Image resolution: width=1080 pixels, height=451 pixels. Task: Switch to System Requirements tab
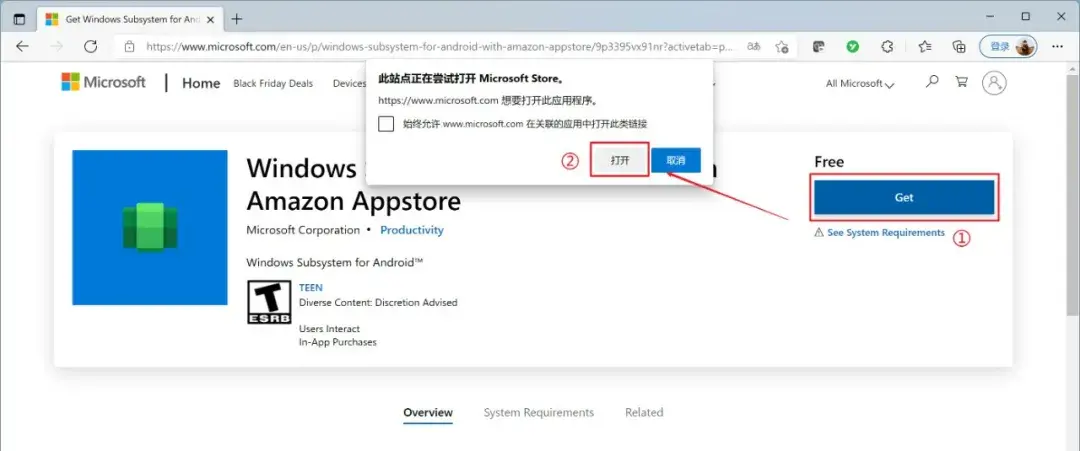click(539, 412)
